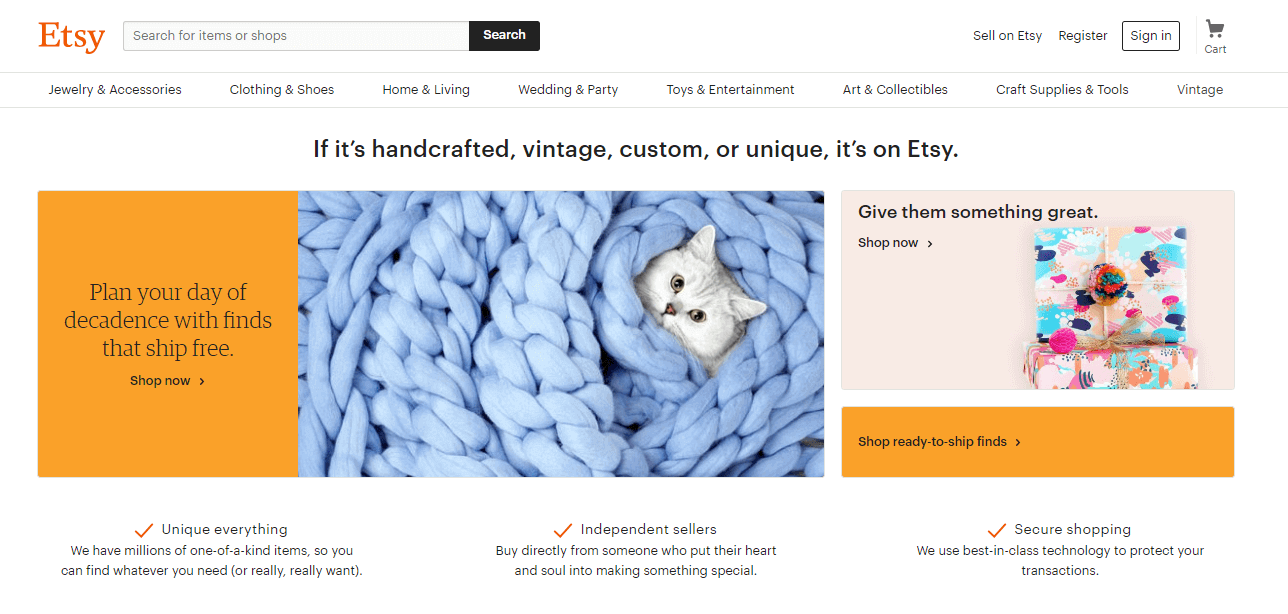
Task: Click the arrow beside ready-to-ship finds
Action: point(1018,442)
